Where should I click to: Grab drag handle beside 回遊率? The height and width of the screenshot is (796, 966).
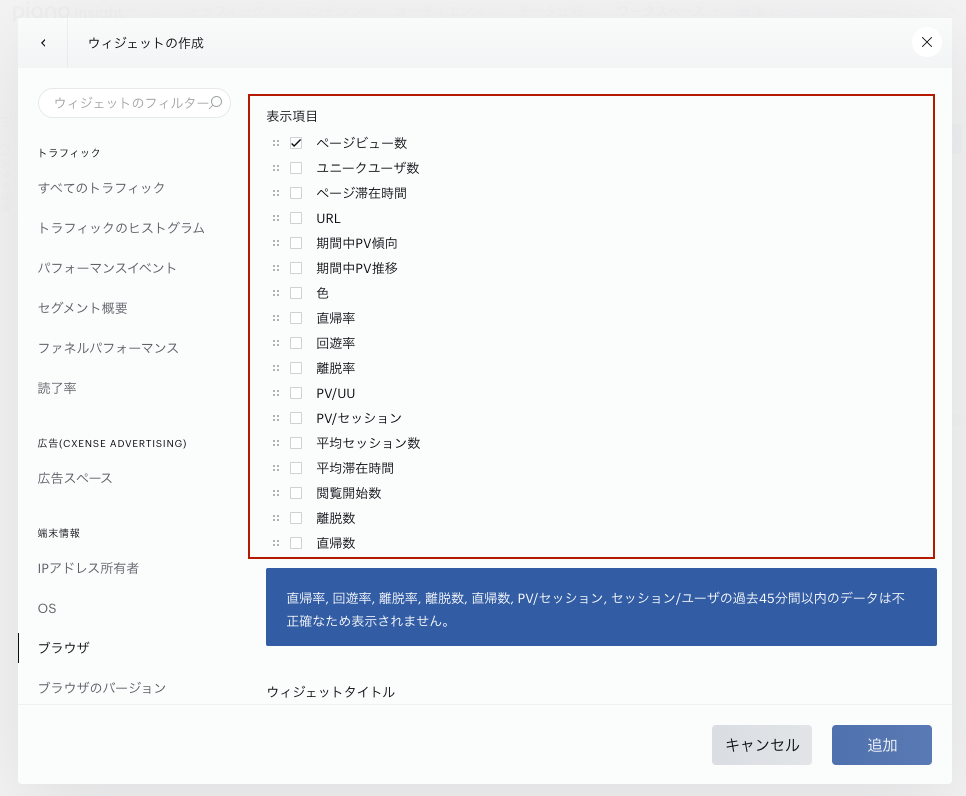(x=276, y=343)
